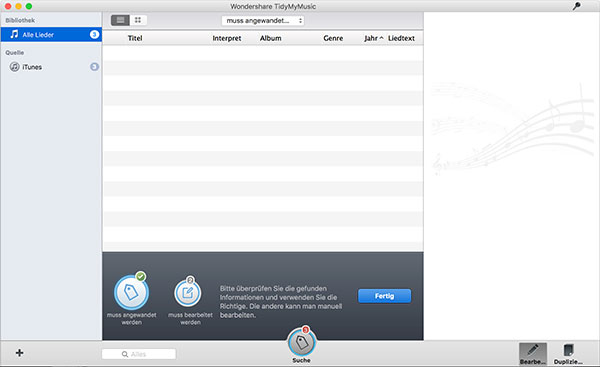Sort by the Album column header
This screenshot has height=367, width=600.
coord(271,38)
